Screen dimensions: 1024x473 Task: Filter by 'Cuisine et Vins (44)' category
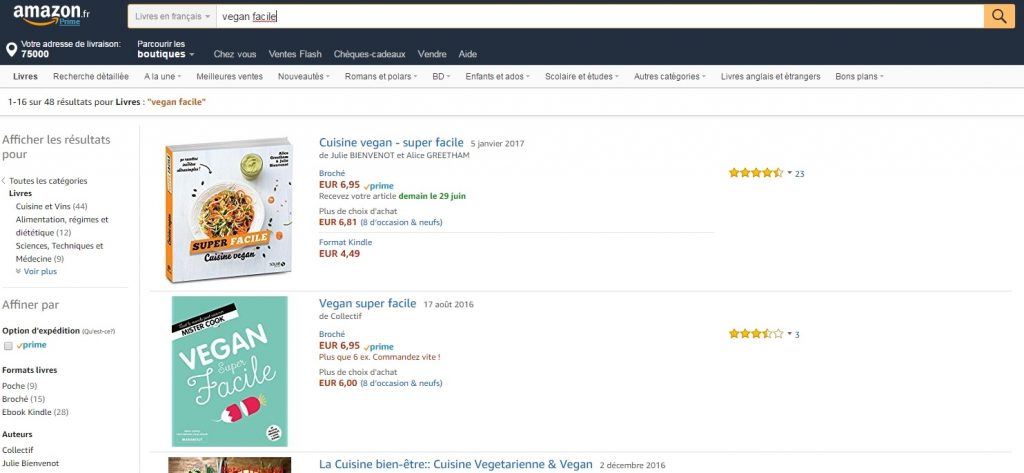pyautogui.click(x=52, y=206)
